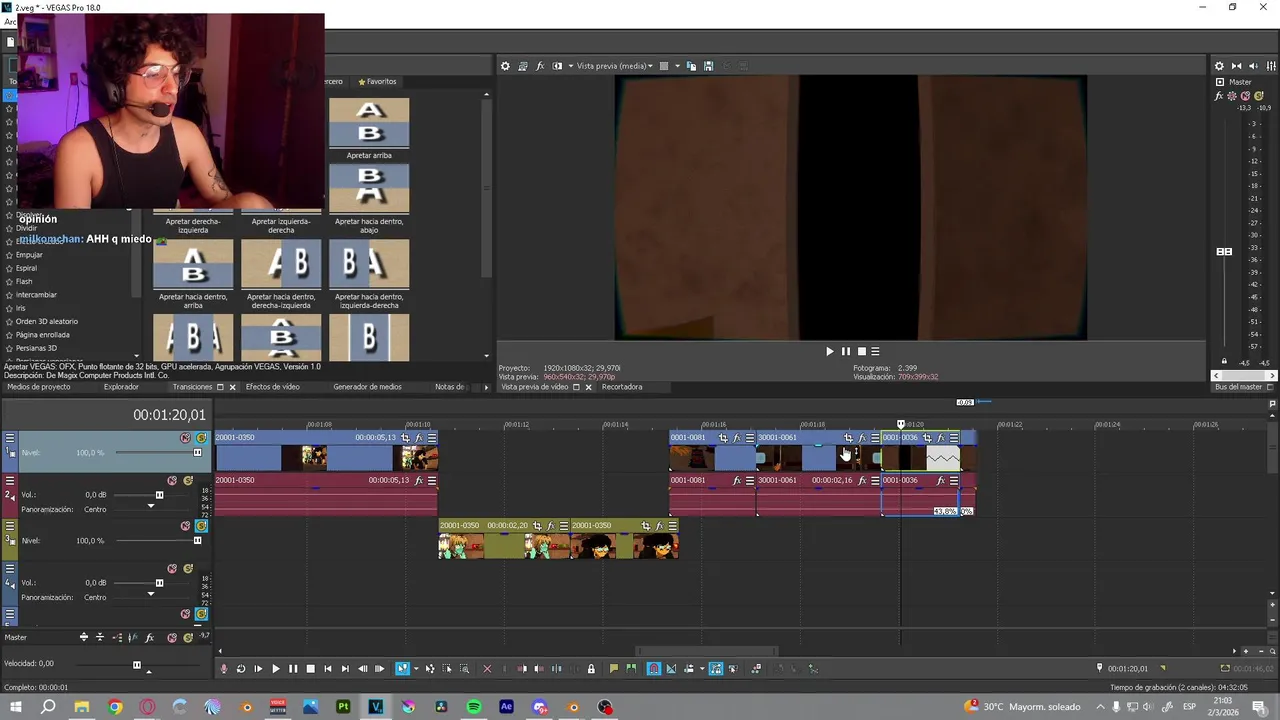The width and height of the screenshot is (1280, 720).
Task: Toggle automatic crossfades button
Action: [671, 669]
